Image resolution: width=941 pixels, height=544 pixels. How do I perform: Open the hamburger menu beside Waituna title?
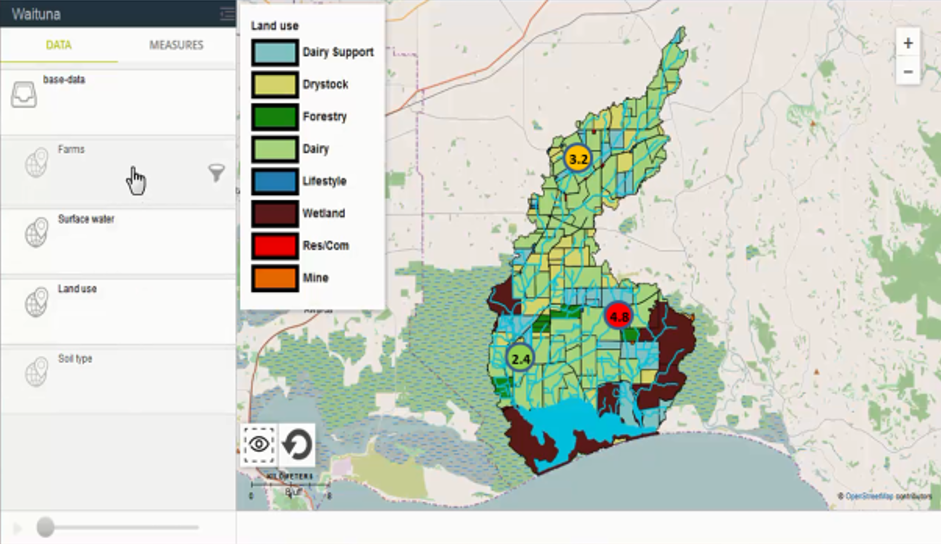227,13
